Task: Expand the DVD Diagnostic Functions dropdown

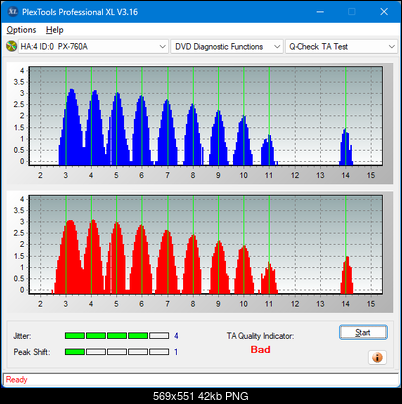Action: coord(227,47)
